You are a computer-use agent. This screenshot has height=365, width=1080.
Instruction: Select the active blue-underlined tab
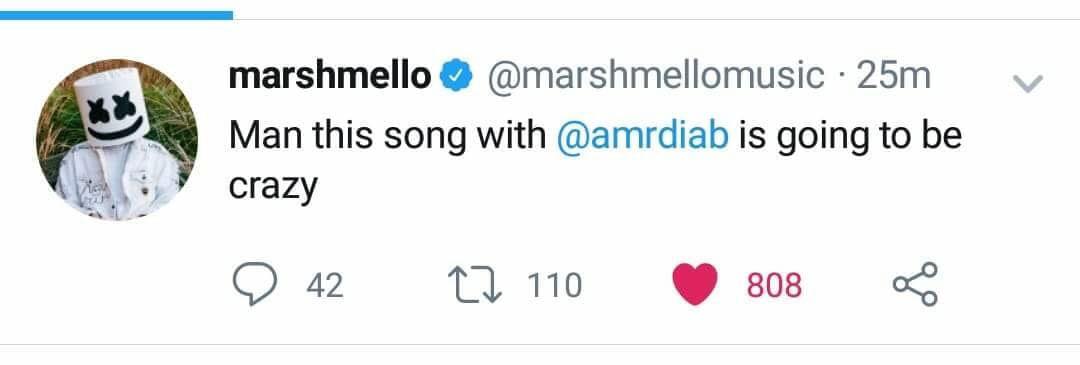(x=116, y=15)
